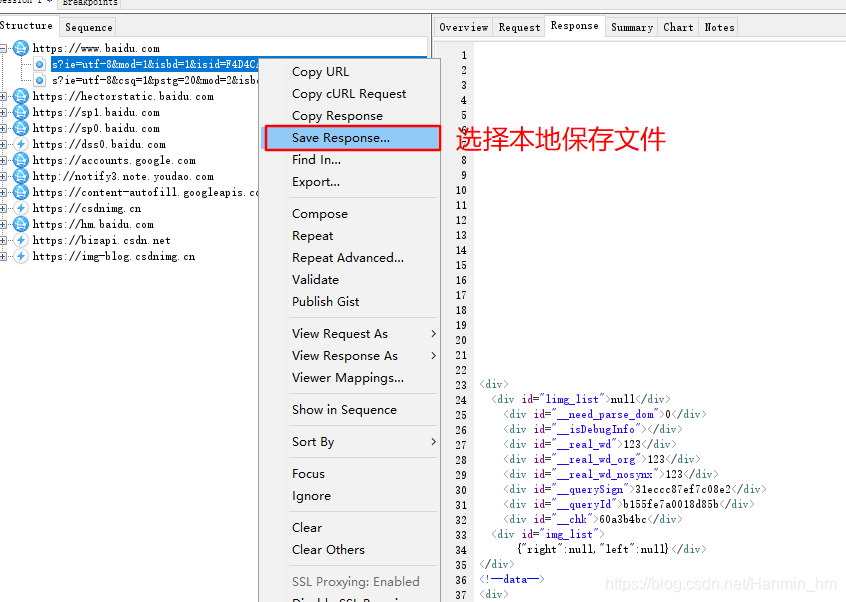846x602 pixels.
Task: Choose Copy Response menu item
Action: pos(350,116)
